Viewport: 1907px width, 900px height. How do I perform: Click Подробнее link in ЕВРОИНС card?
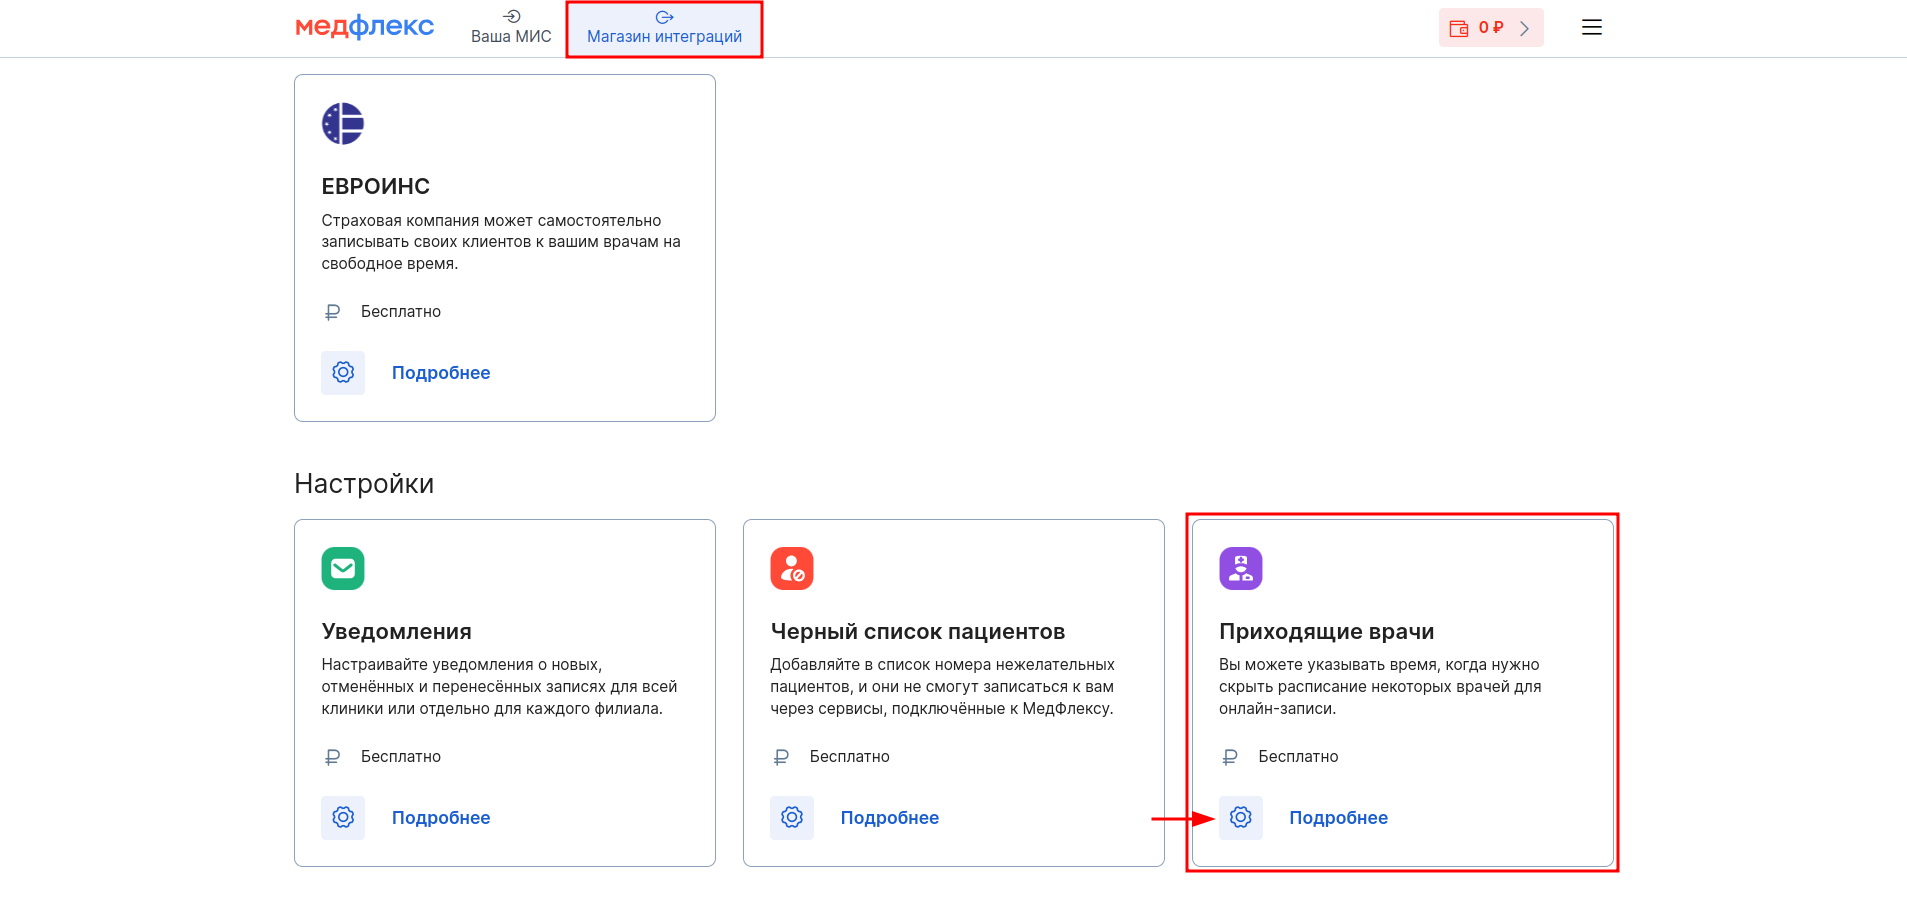pos(441,373)
